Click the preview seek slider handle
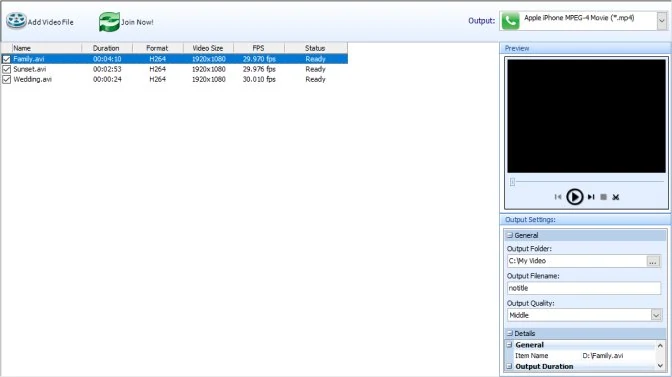 (x=512, y=182)
